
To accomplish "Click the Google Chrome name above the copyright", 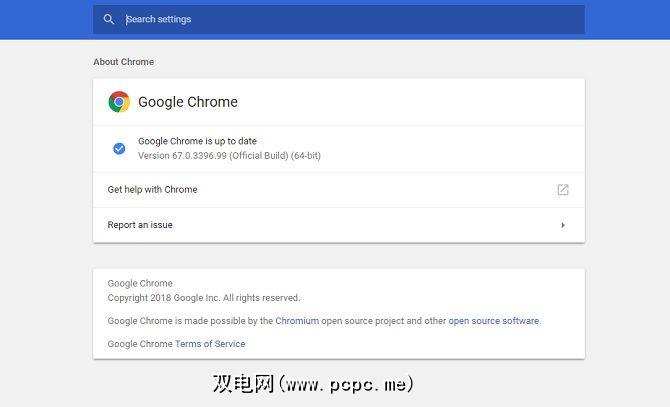I will point(140,284).
